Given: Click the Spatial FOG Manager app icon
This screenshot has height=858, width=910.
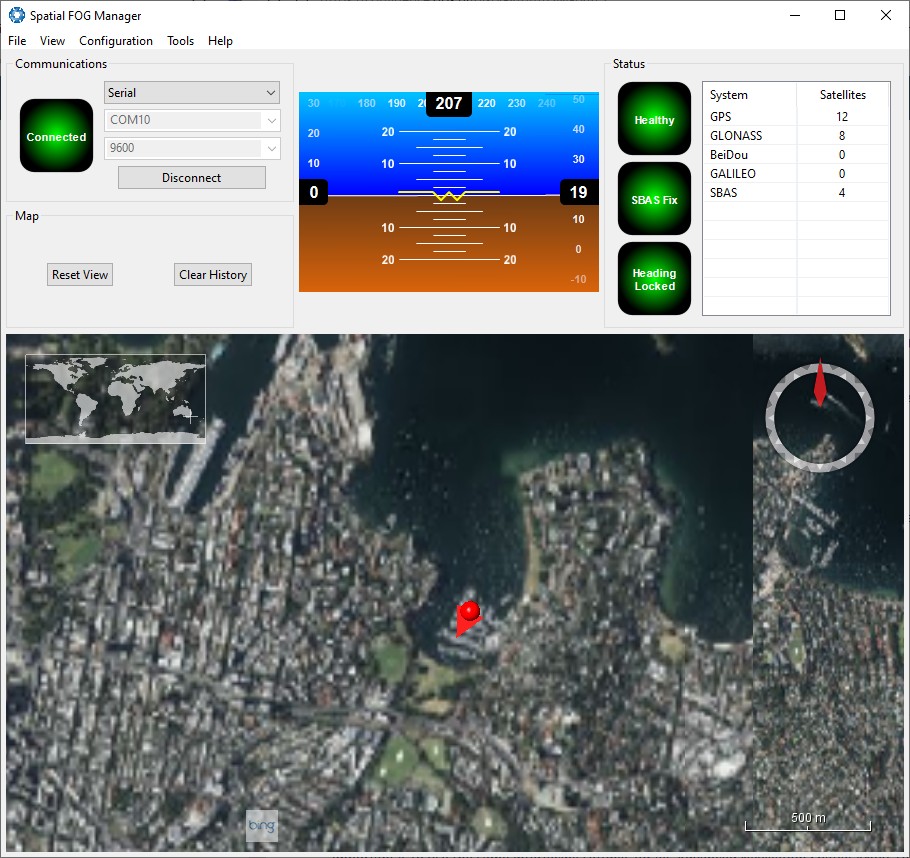Looking at the screenshot, I should (x=16, y=15).
